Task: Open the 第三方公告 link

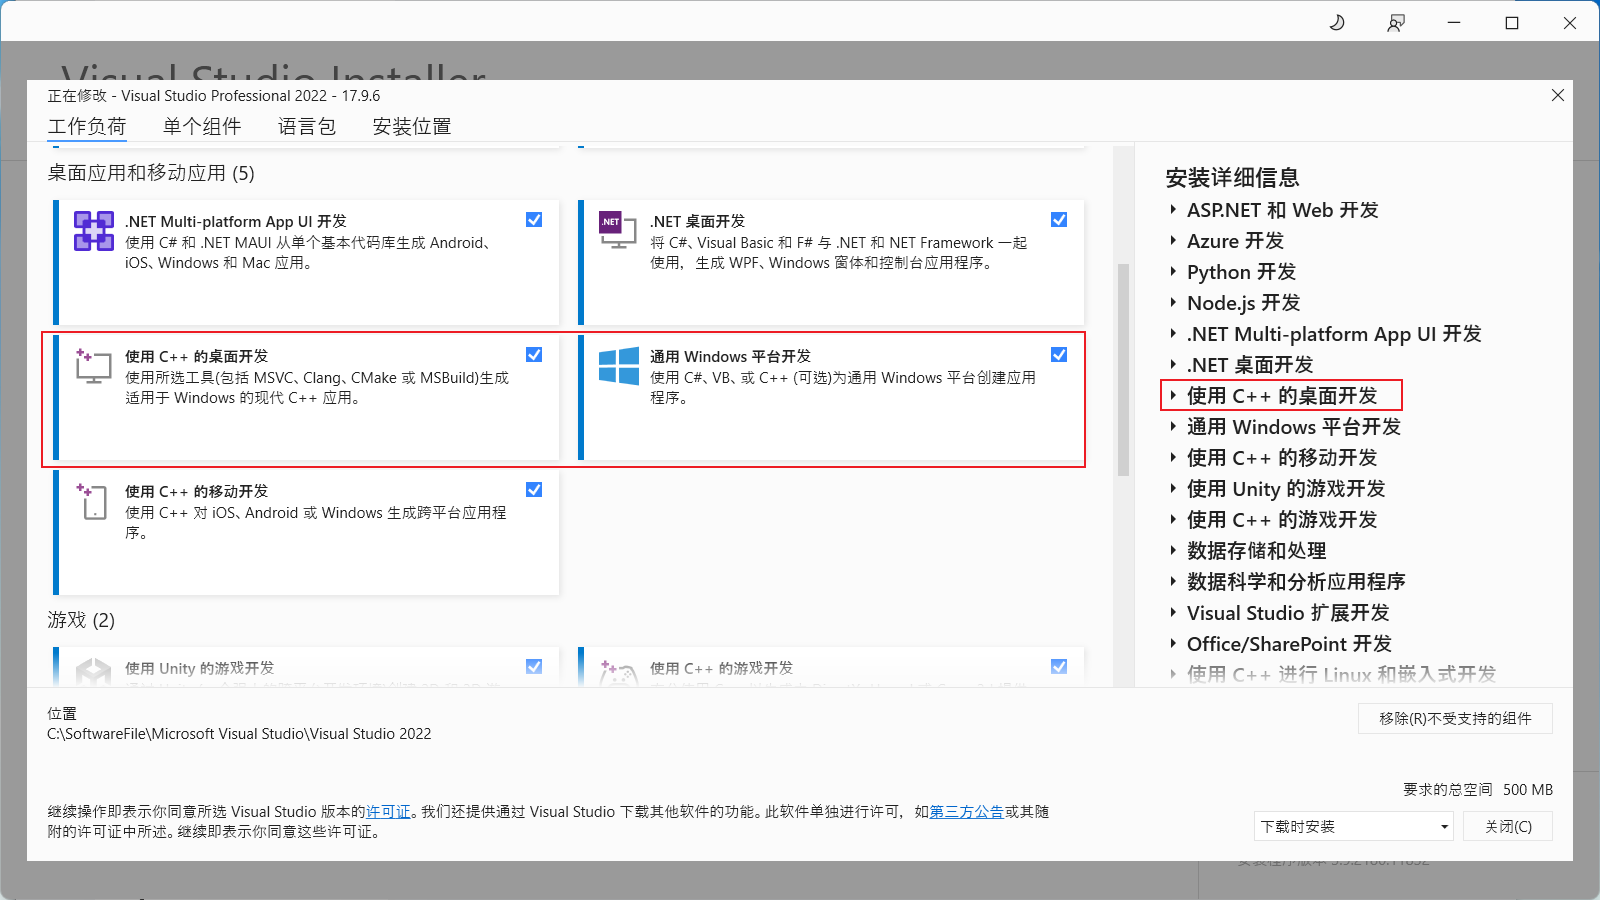Action: [x=967, y=812]
